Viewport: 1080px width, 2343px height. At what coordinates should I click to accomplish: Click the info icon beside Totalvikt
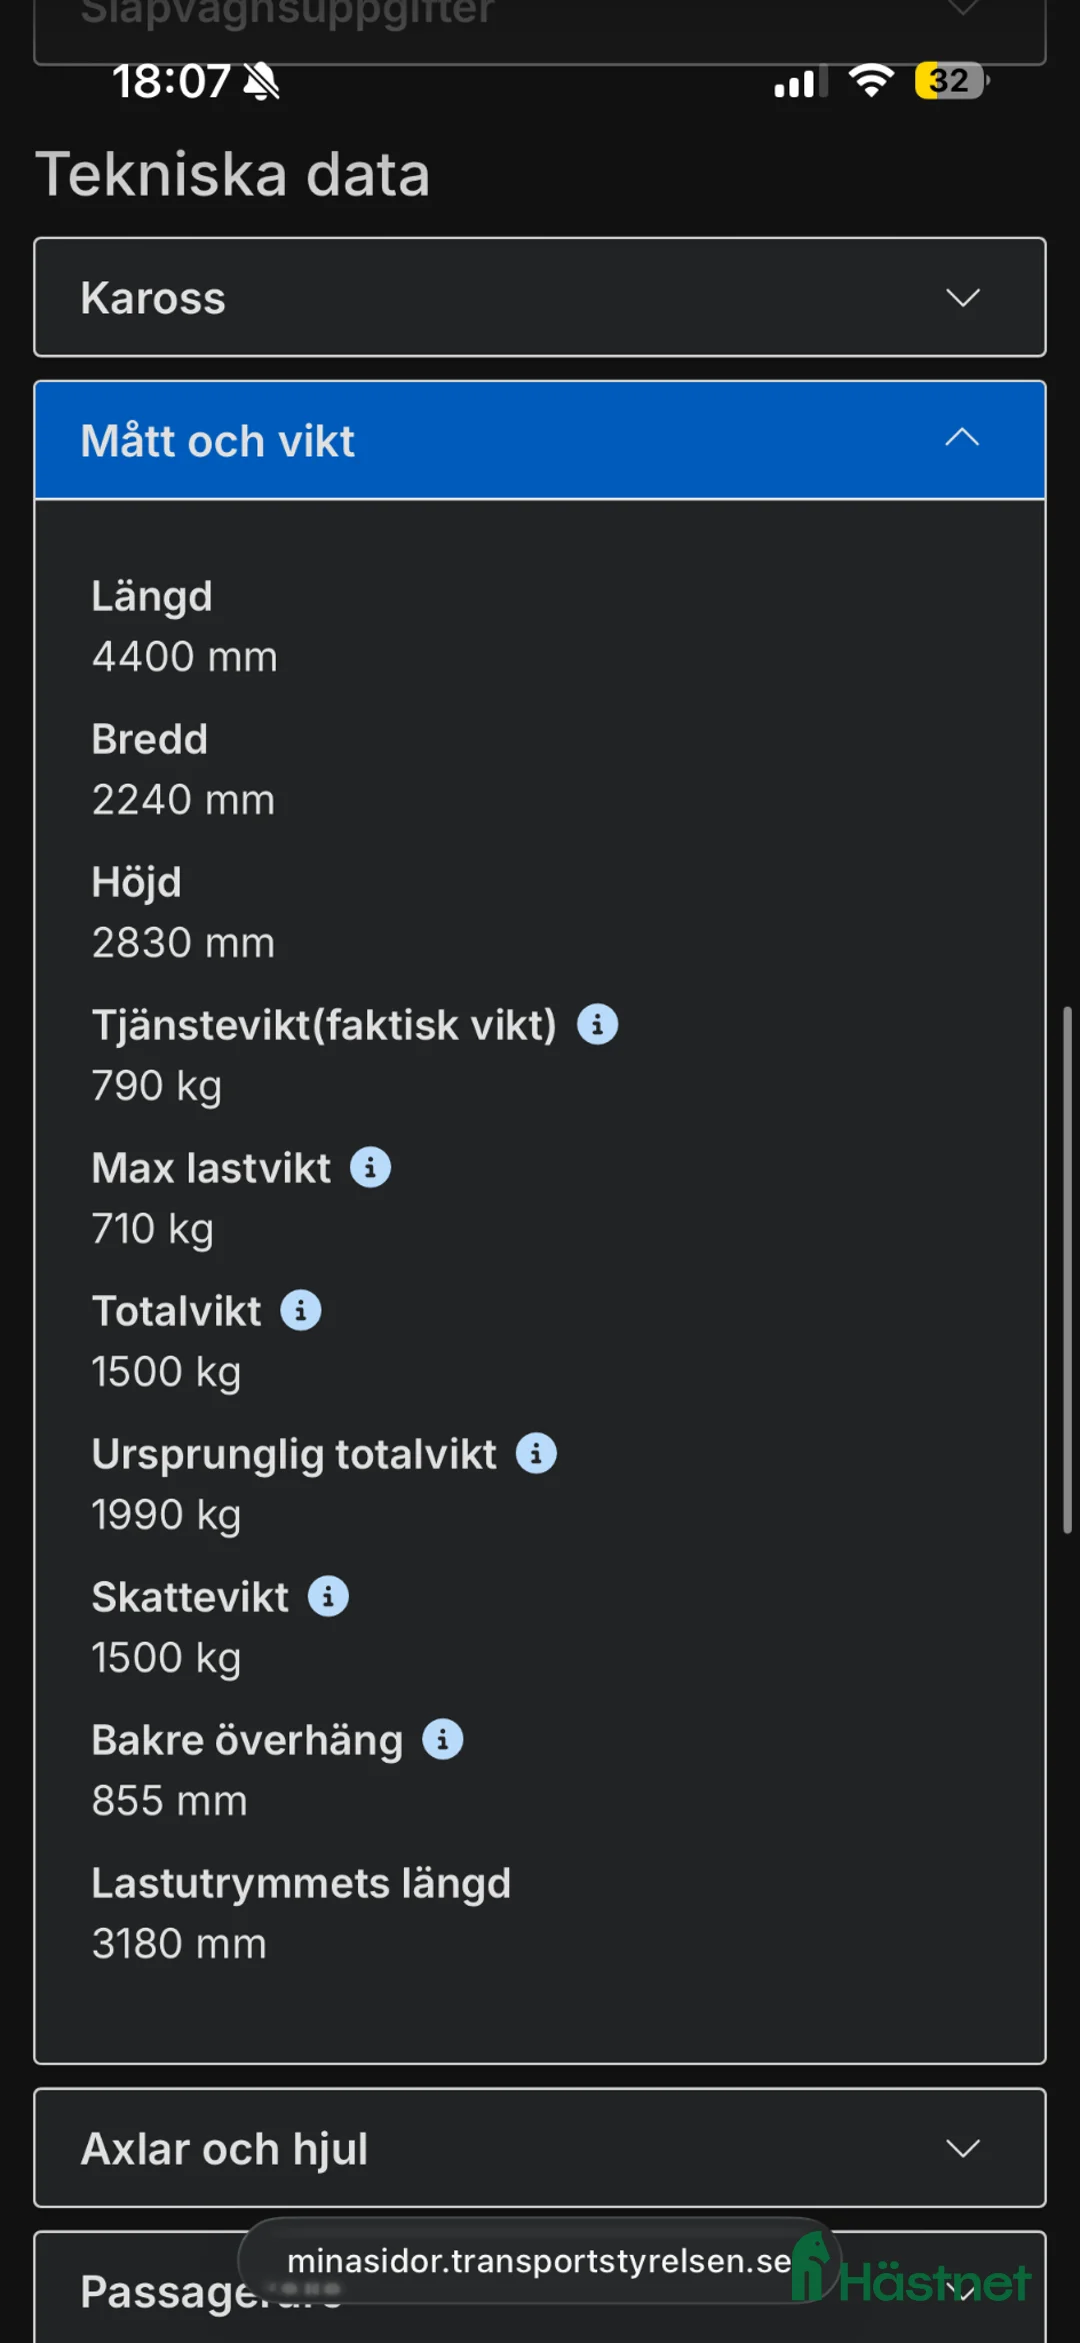pos(299,1310)
